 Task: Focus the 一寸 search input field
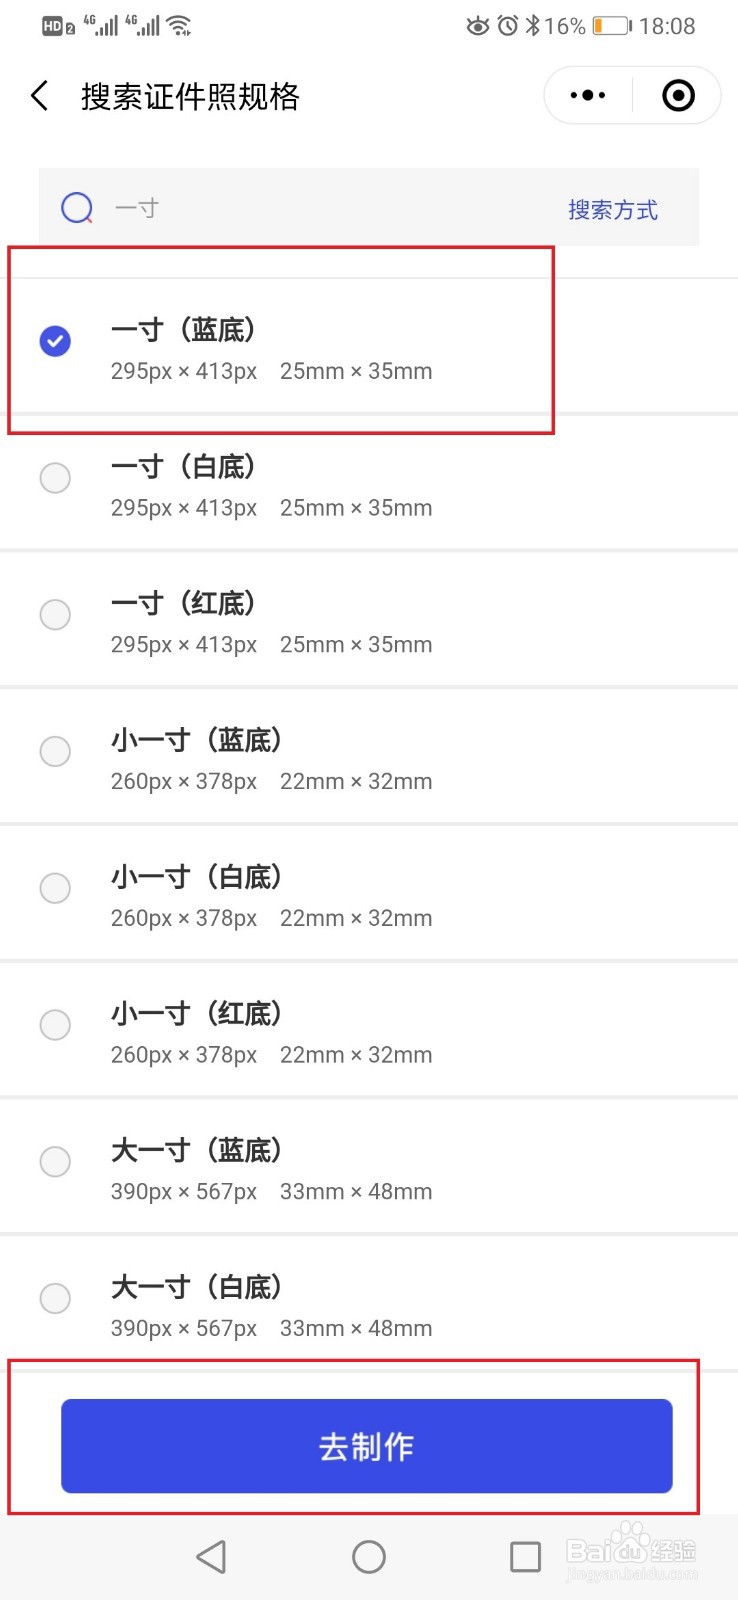(x=330, y=208)
